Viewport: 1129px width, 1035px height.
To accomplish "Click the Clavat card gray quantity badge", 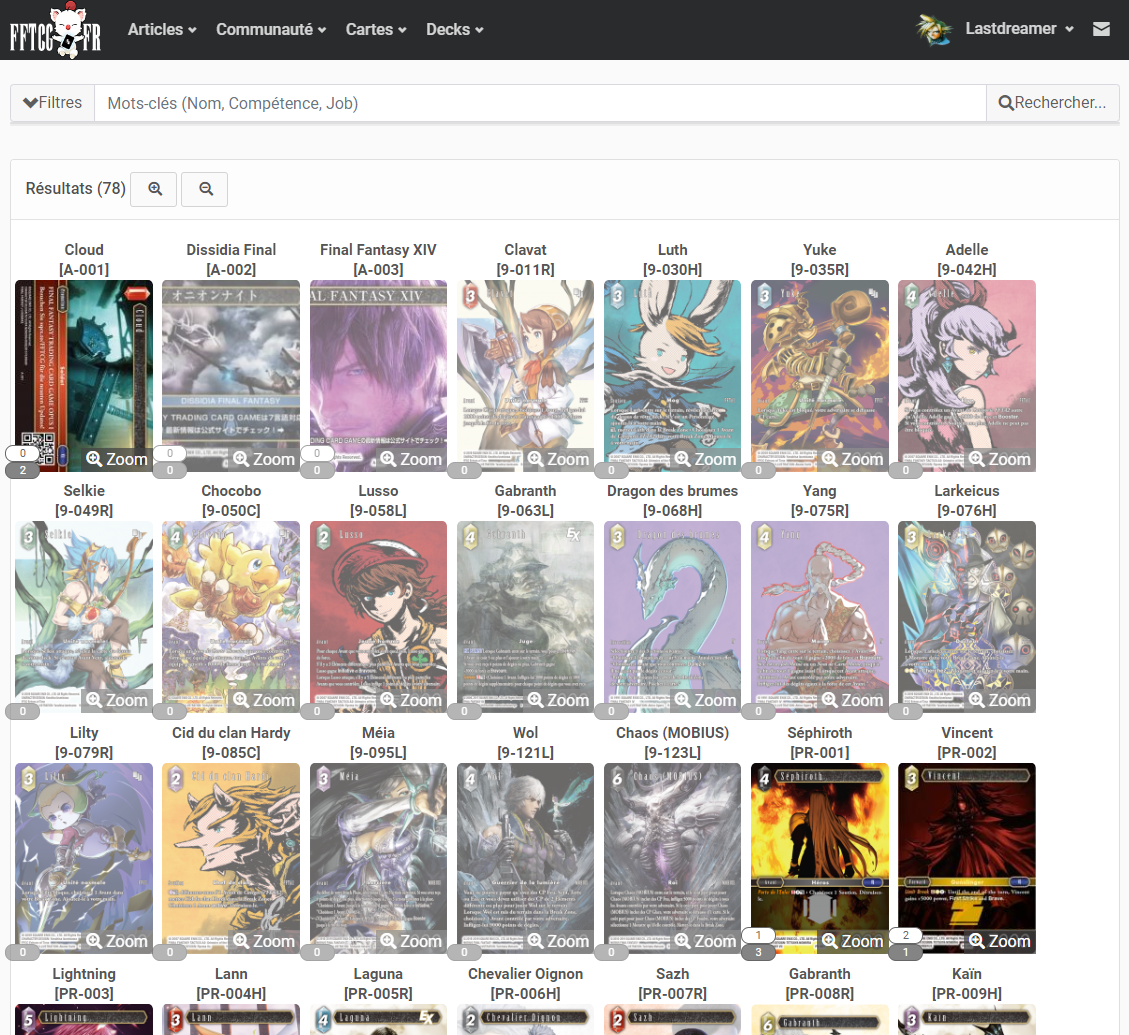I will click(464, 470).
